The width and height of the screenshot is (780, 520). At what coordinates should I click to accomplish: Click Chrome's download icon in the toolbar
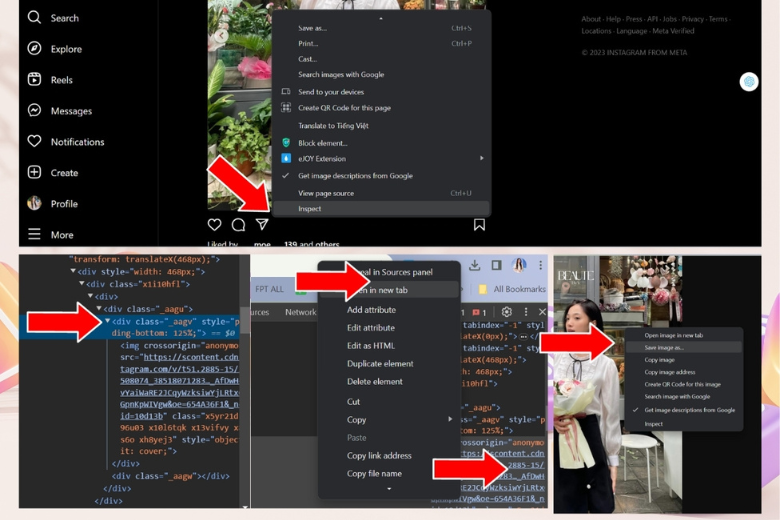(475, 265)
